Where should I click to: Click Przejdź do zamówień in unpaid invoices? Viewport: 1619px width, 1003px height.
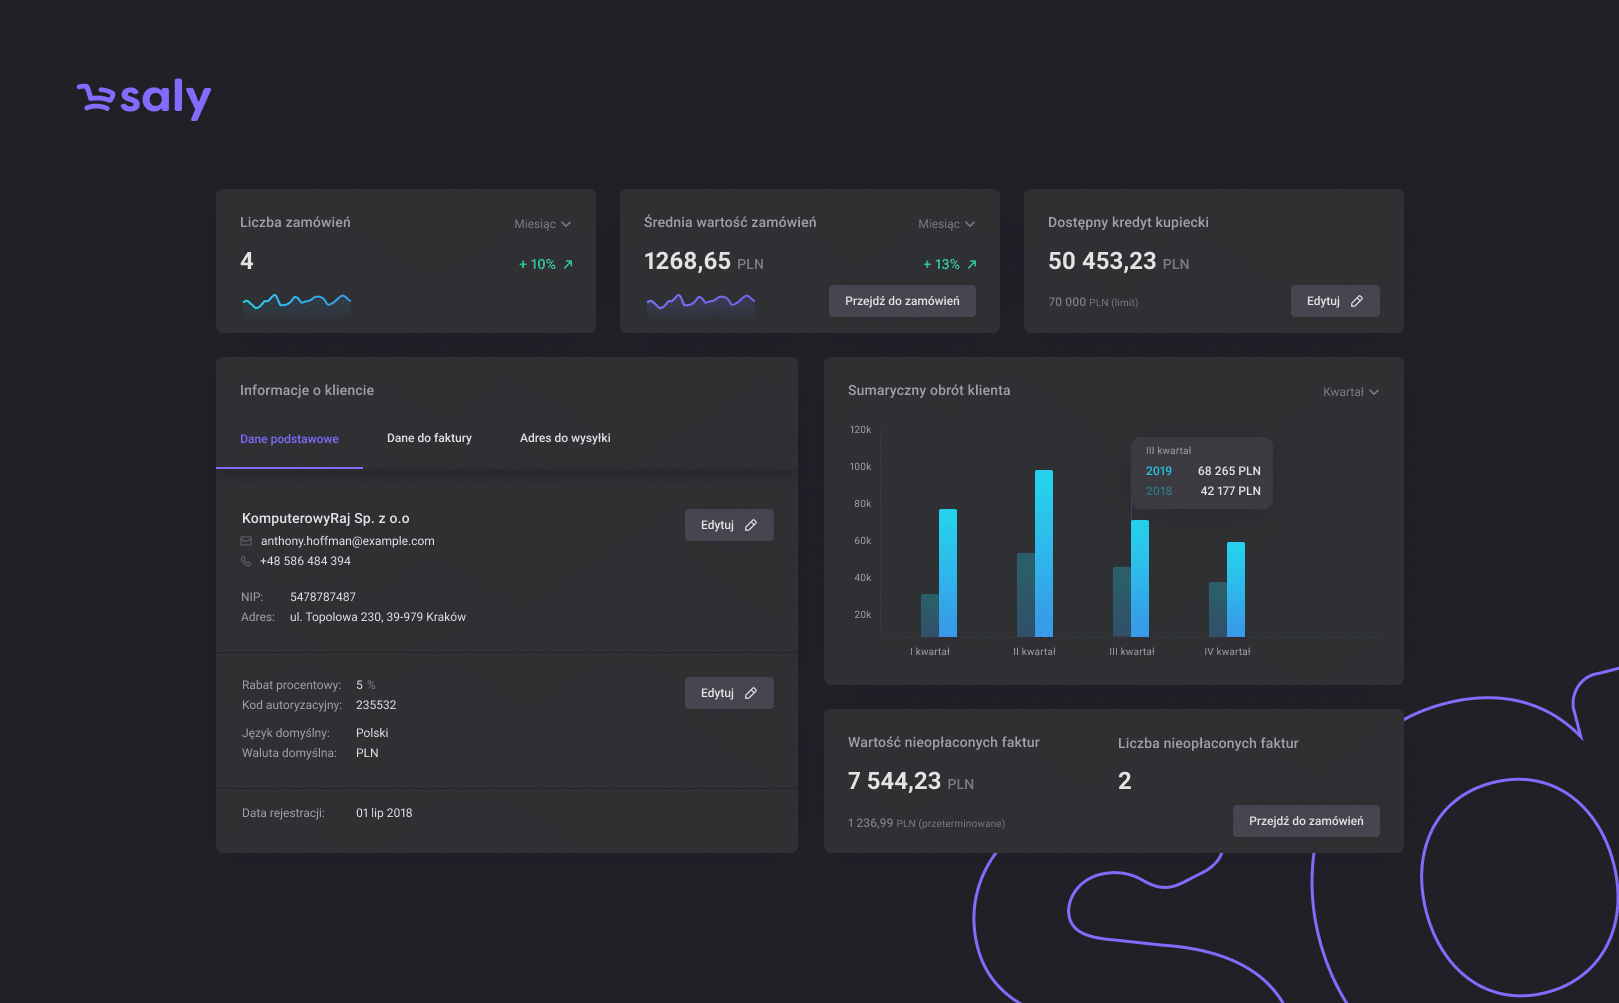tap(1306, 821)
